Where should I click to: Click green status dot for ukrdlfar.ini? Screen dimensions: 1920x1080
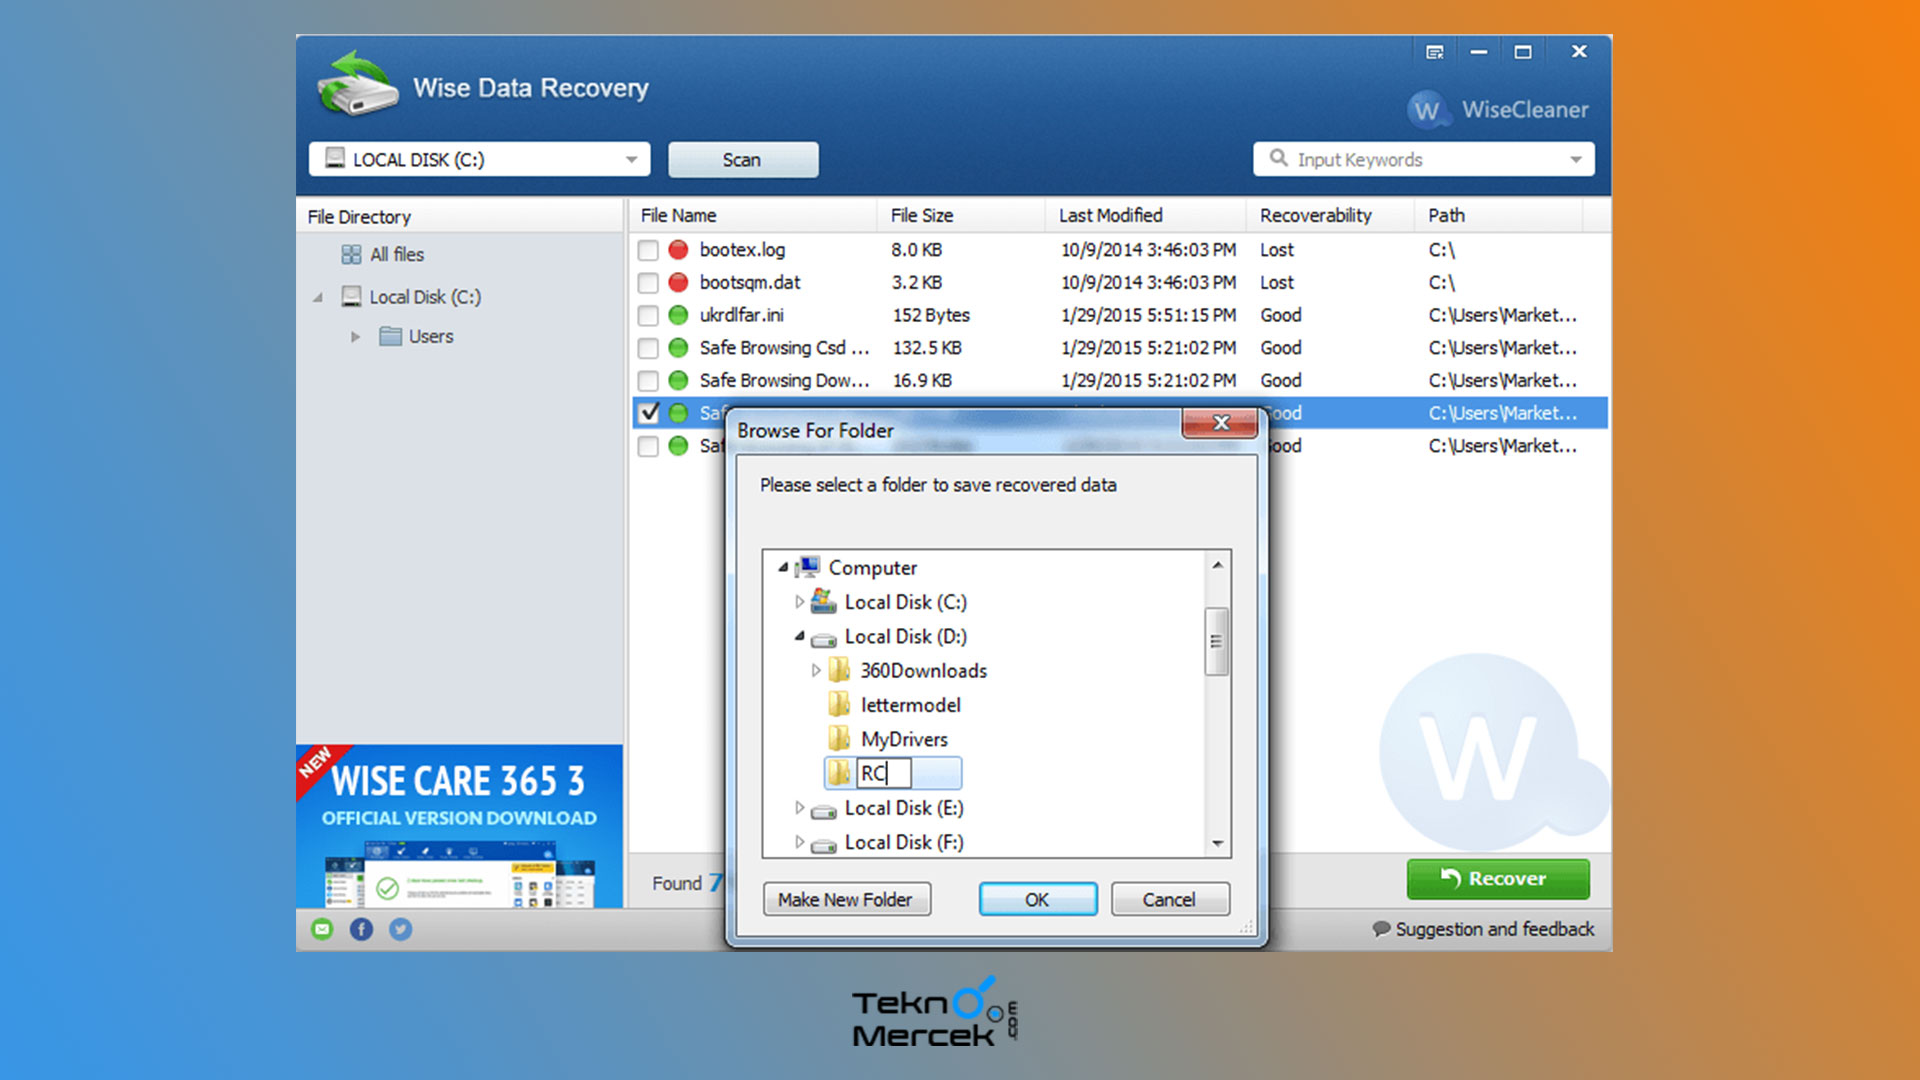(678, 315)
